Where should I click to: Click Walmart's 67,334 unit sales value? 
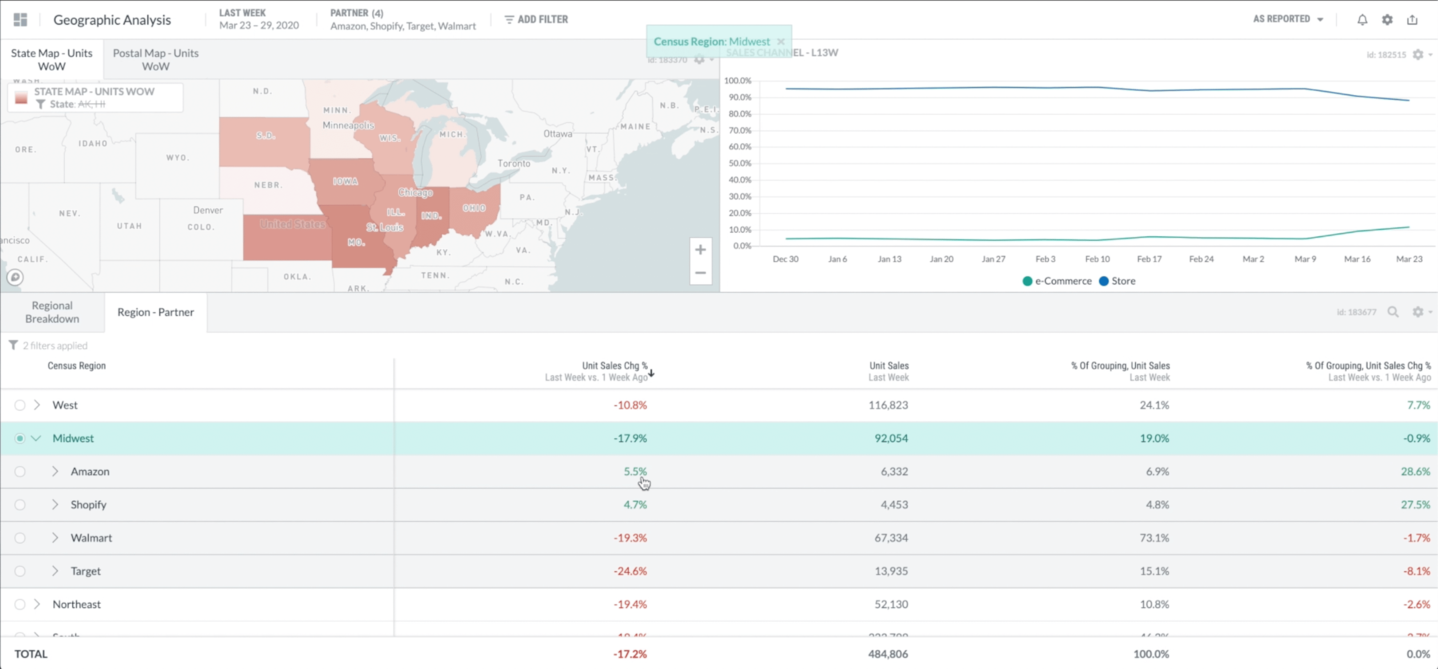point(890,537)
